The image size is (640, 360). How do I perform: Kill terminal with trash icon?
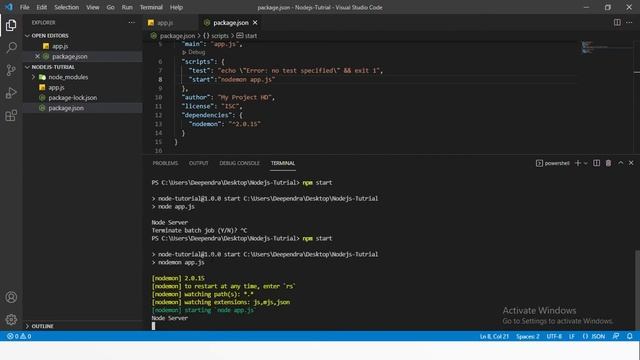point(608,163)
